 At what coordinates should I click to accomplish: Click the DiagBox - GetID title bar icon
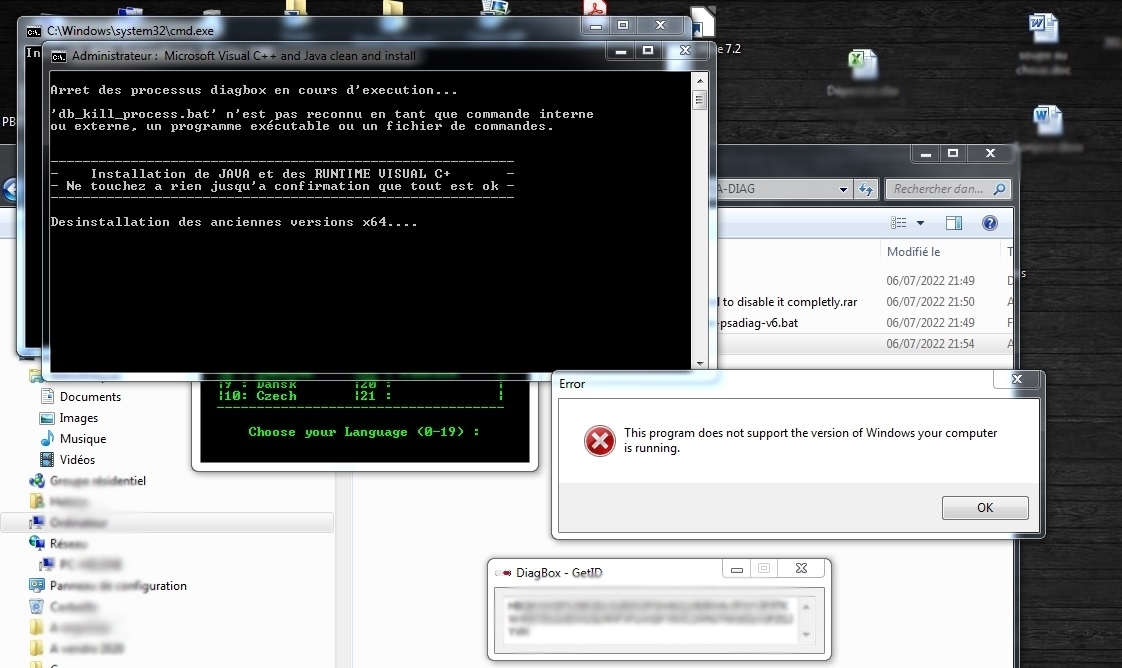coord(504,573)
